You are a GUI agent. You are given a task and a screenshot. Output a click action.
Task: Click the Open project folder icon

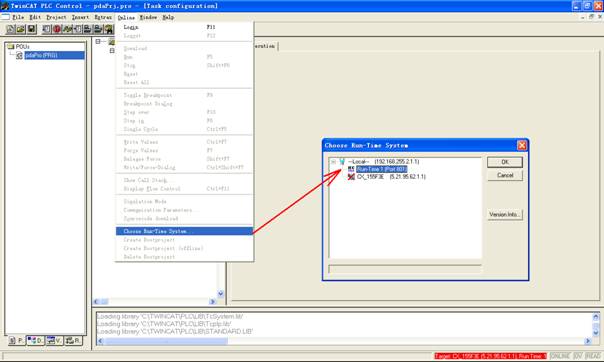[21, 29]
